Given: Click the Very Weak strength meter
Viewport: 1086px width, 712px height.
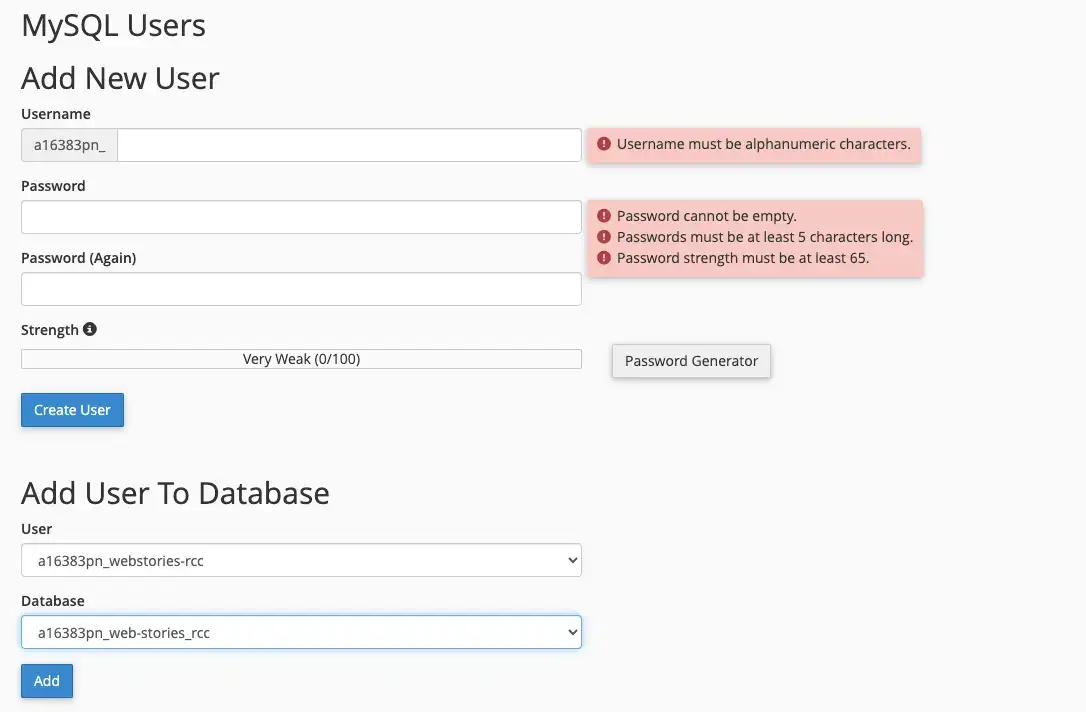Looking at the screenshot, I should 300,358.
